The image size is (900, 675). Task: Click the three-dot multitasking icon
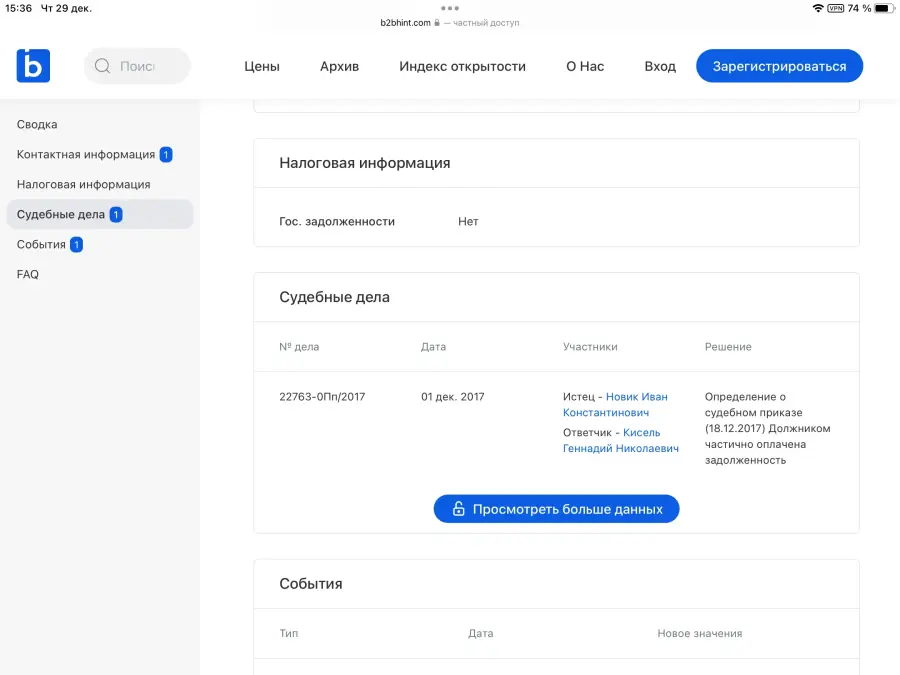point(450,8)
